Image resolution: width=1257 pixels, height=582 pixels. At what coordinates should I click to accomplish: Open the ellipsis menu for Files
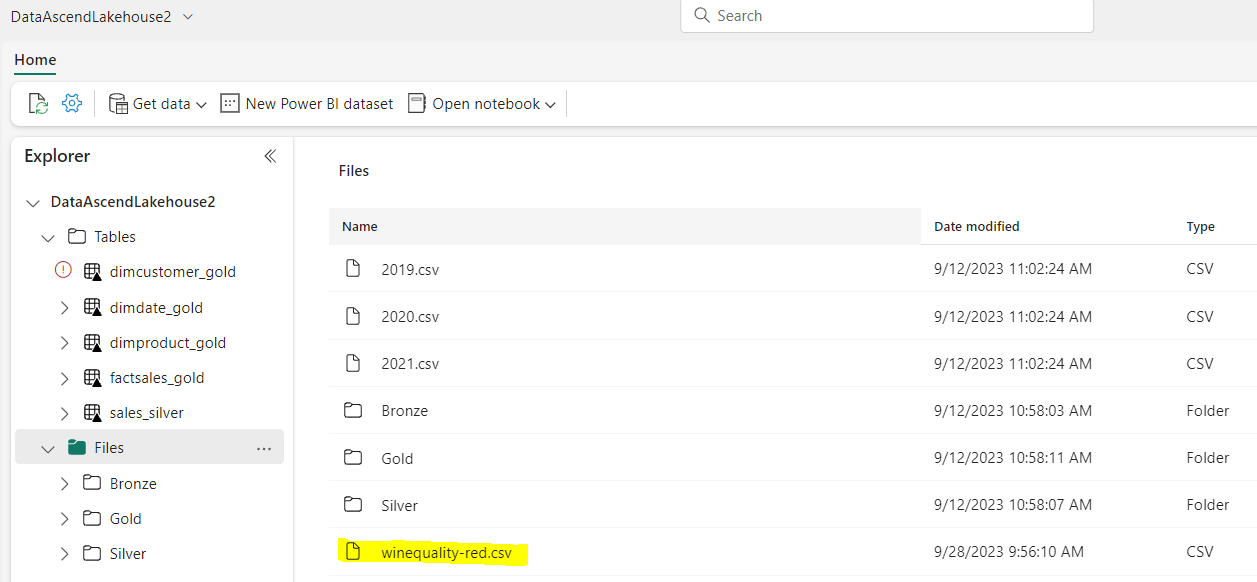[264, 447]
